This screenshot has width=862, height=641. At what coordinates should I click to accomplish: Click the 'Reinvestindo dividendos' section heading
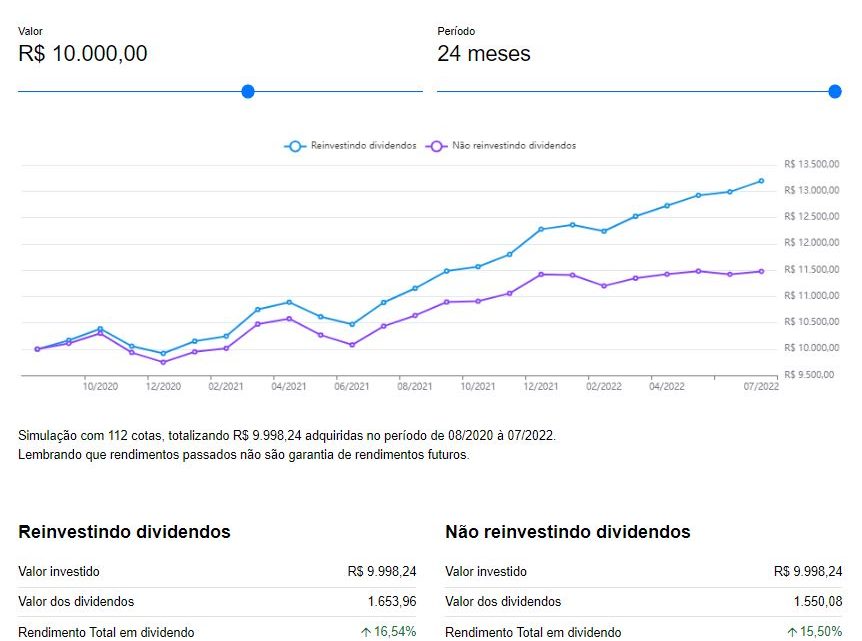click(124, 532)
